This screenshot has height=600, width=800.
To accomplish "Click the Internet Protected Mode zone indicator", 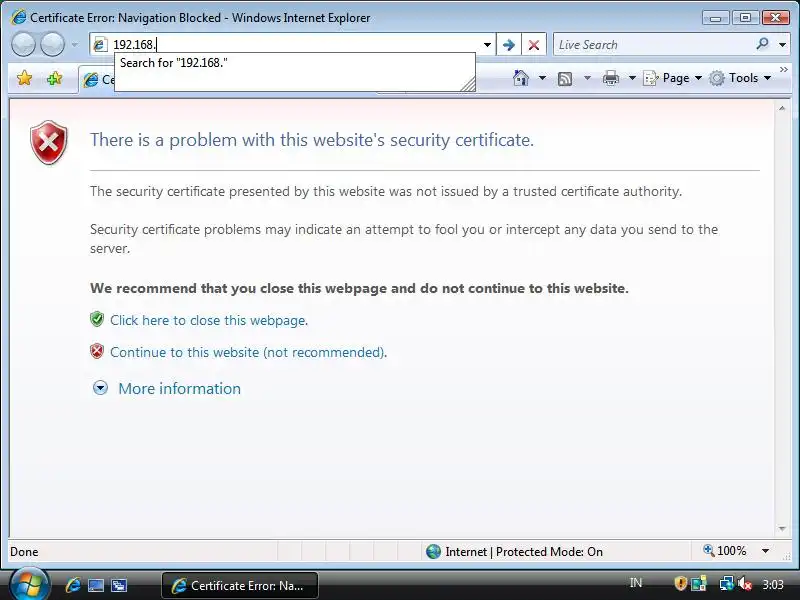I will pyautogui.click(x=514, y=552).
